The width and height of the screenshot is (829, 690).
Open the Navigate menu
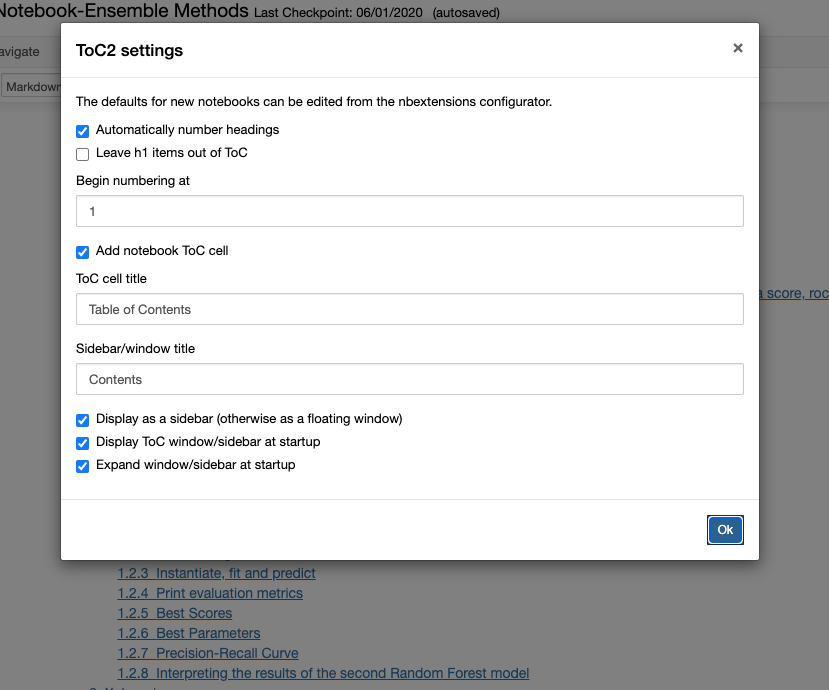point(20,52)
